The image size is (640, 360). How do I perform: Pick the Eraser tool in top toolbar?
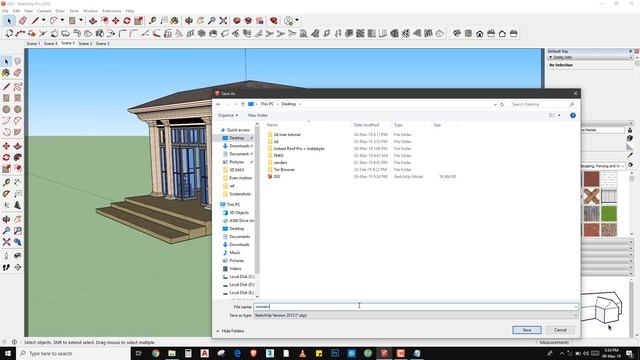click(x=22, y=20)
